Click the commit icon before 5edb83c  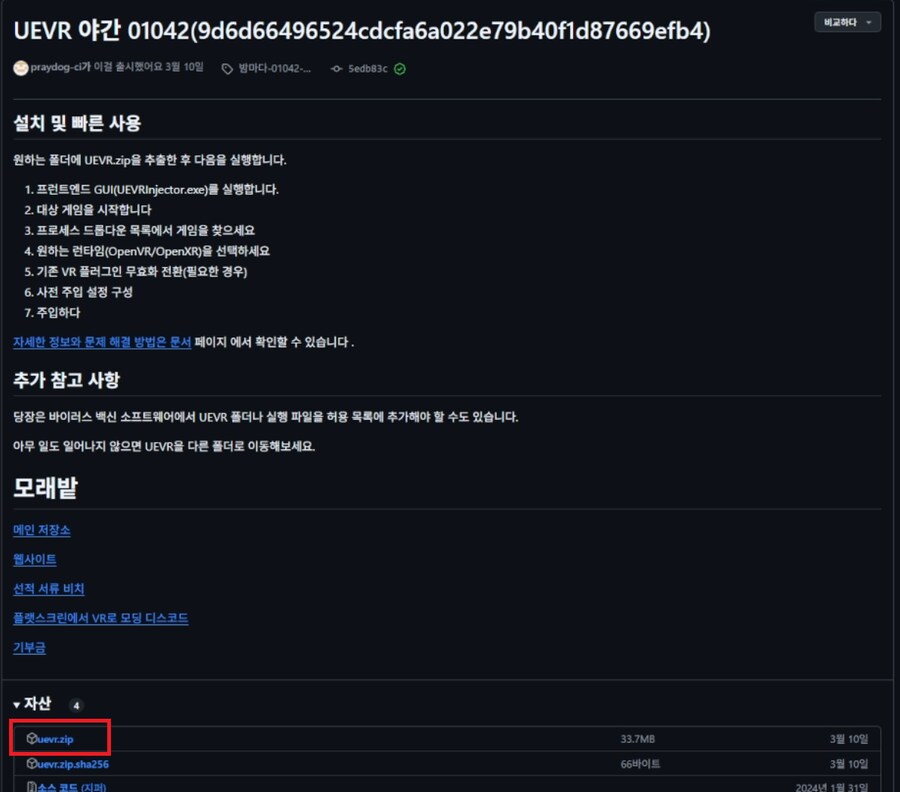(336, 69)
